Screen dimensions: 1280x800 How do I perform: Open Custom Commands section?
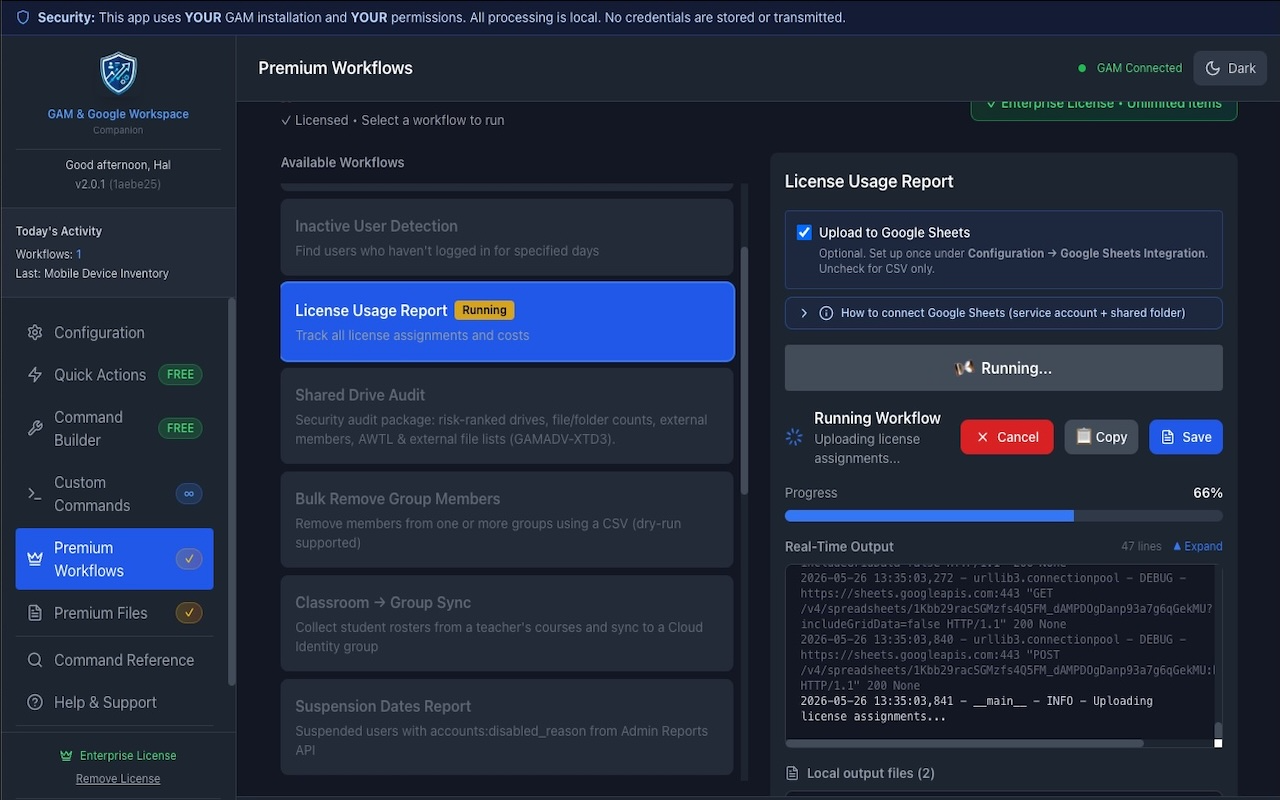pos(114,494)
